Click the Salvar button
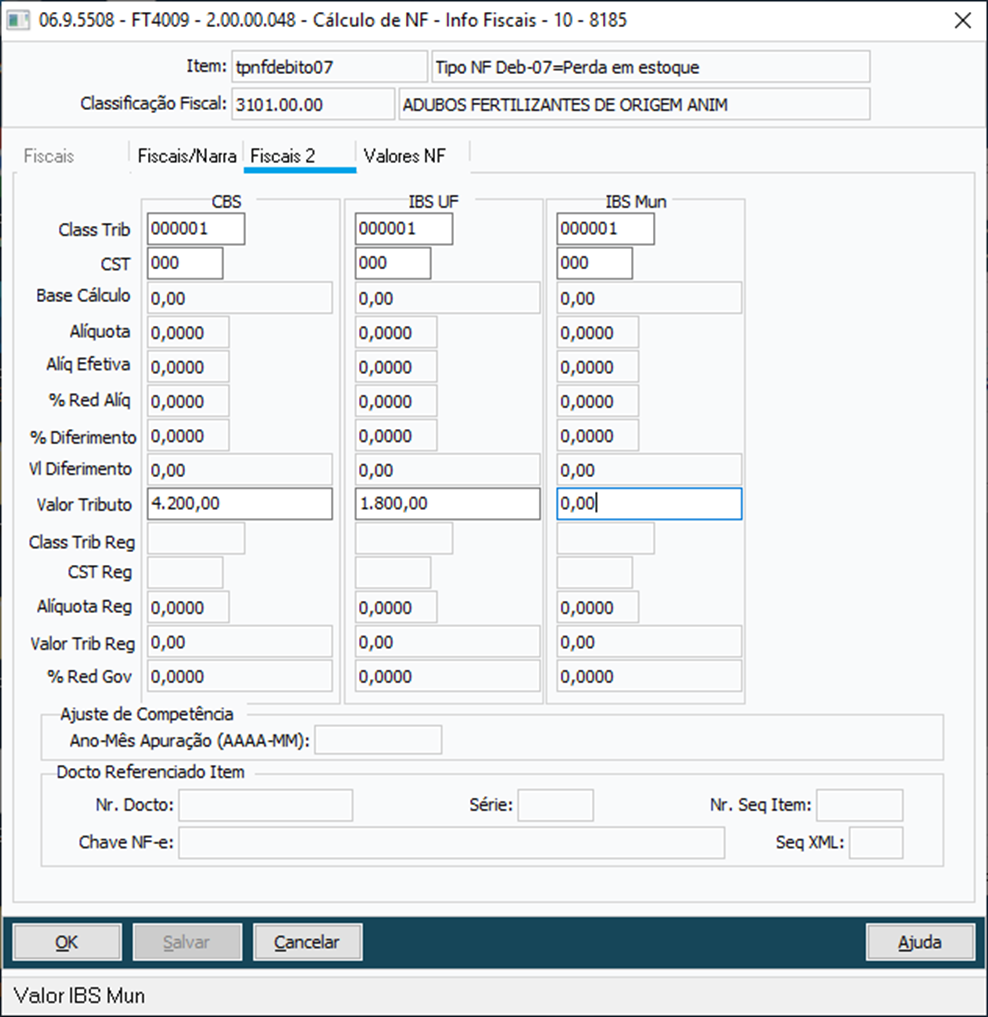Image resolution: width=988 pixels, height=1017 pixels. point(187,942)
